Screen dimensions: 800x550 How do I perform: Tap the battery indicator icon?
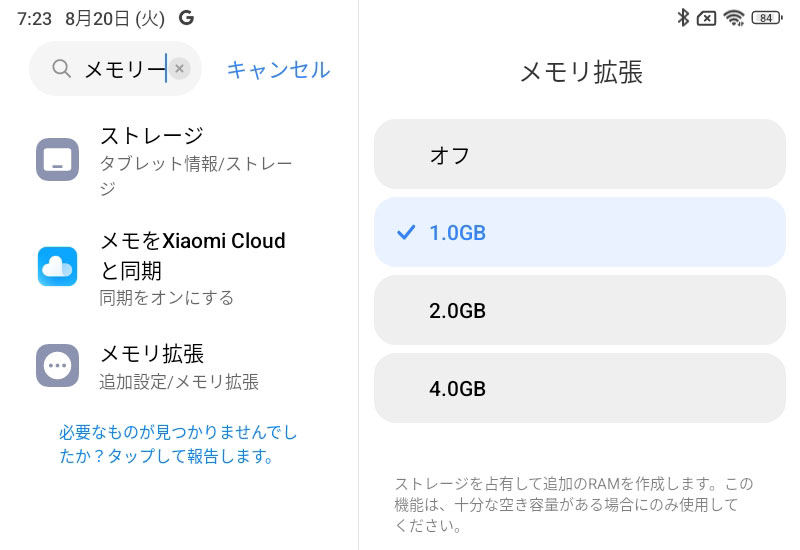[x=767, y=18]
